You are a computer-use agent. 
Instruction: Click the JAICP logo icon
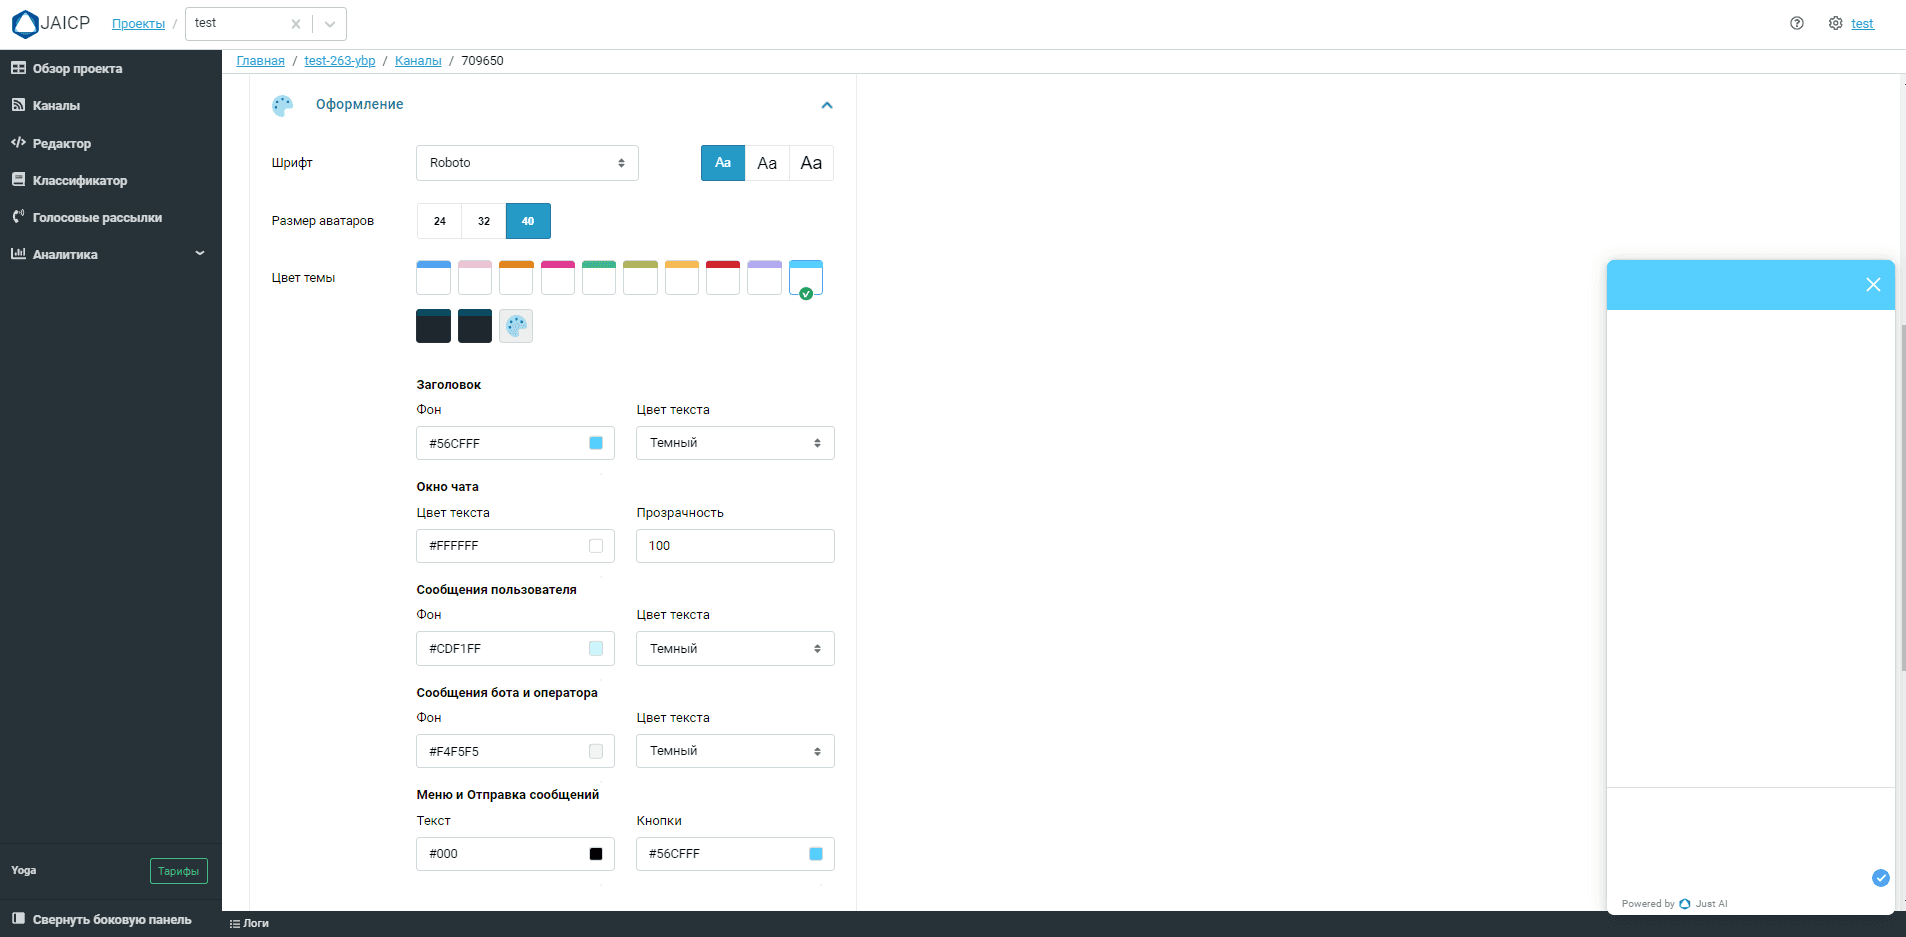[25, 24]
